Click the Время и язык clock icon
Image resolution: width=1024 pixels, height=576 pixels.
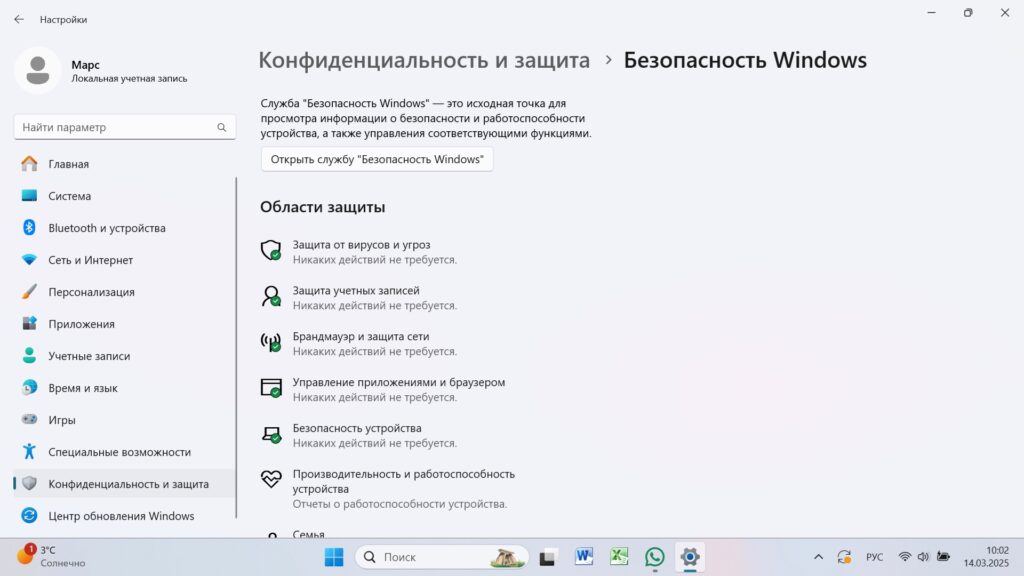coord(29,388)
